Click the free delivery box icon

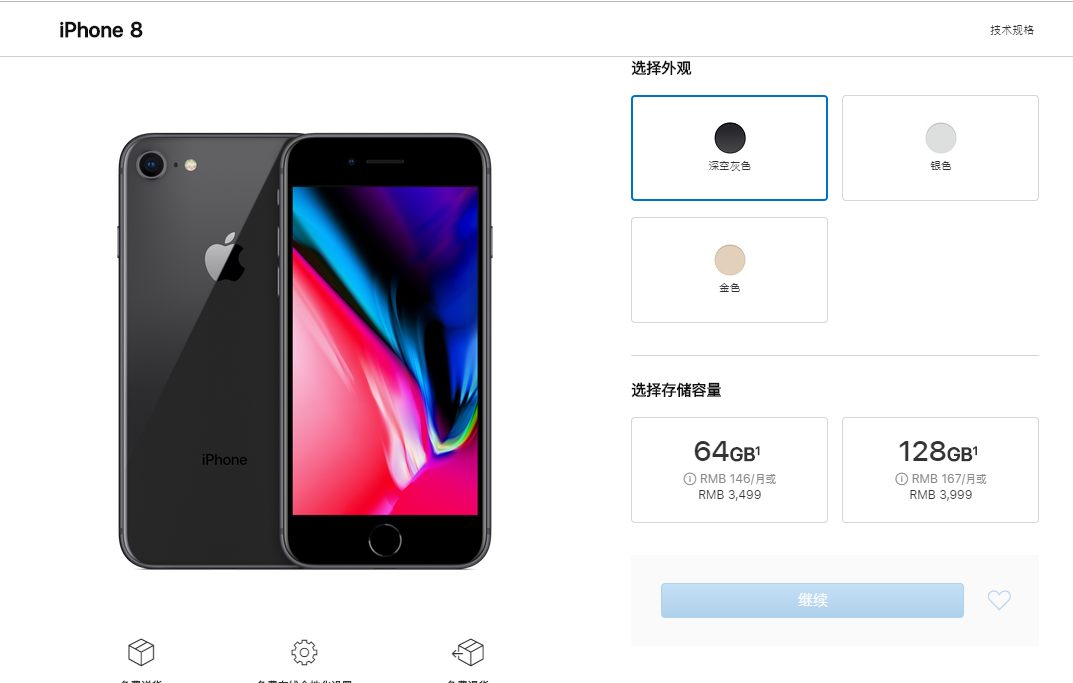tap(141, 652)
